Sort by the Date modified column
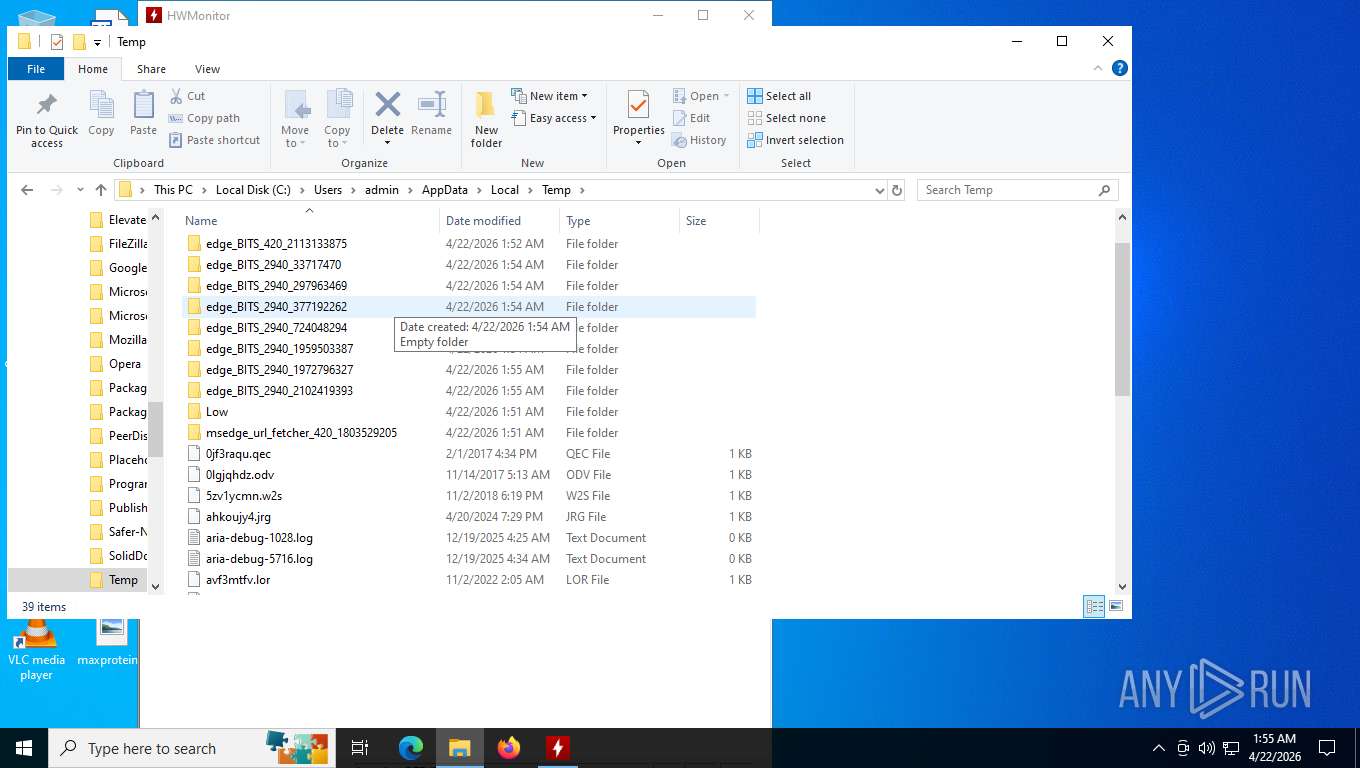Viewport: 1360px width, 768px height. point(499,220)
